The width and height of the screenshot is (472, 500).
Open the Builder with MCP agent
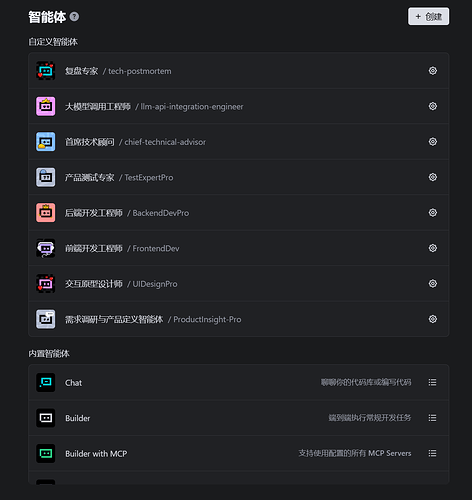coord(239,453)
